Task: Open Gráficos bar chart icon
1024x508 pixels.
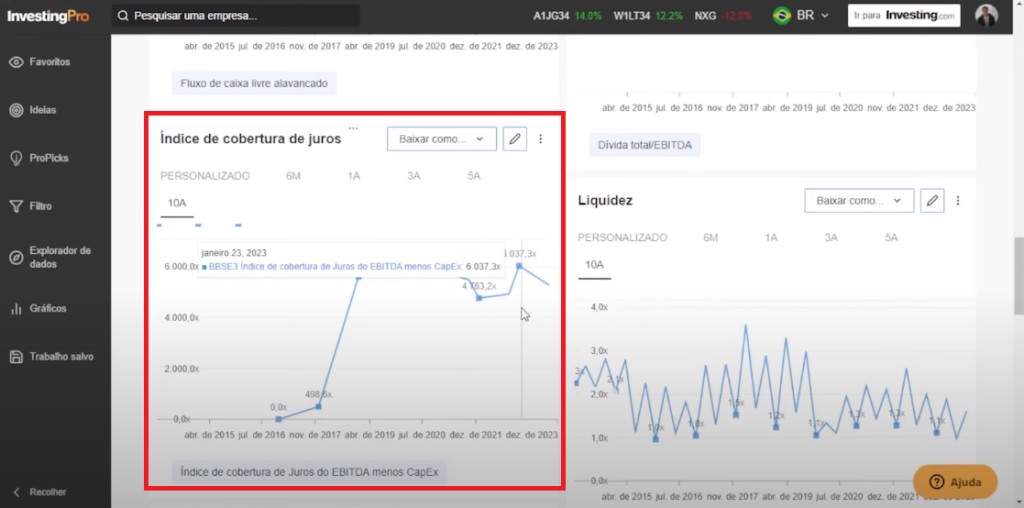Action: [16, 309]
